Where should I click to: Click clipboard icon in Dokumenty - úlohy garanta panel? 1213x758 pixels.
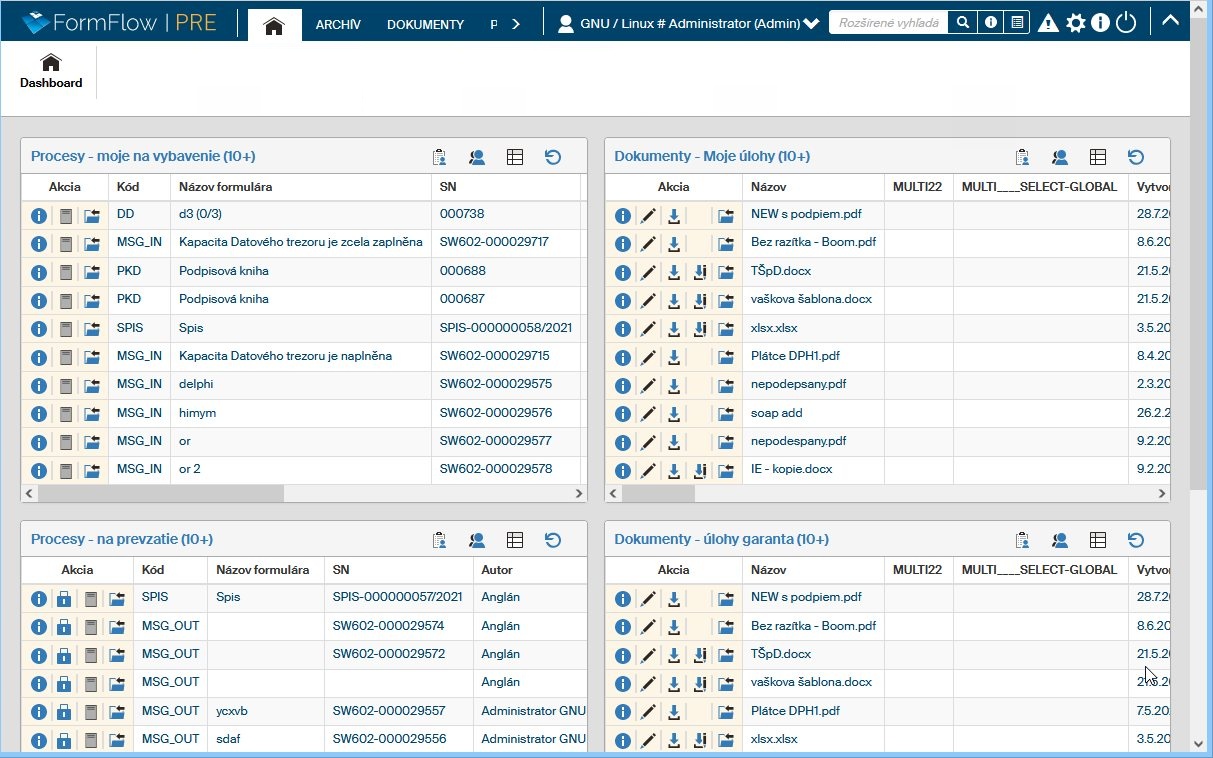pyautogui.click(x=1022, y=540)
